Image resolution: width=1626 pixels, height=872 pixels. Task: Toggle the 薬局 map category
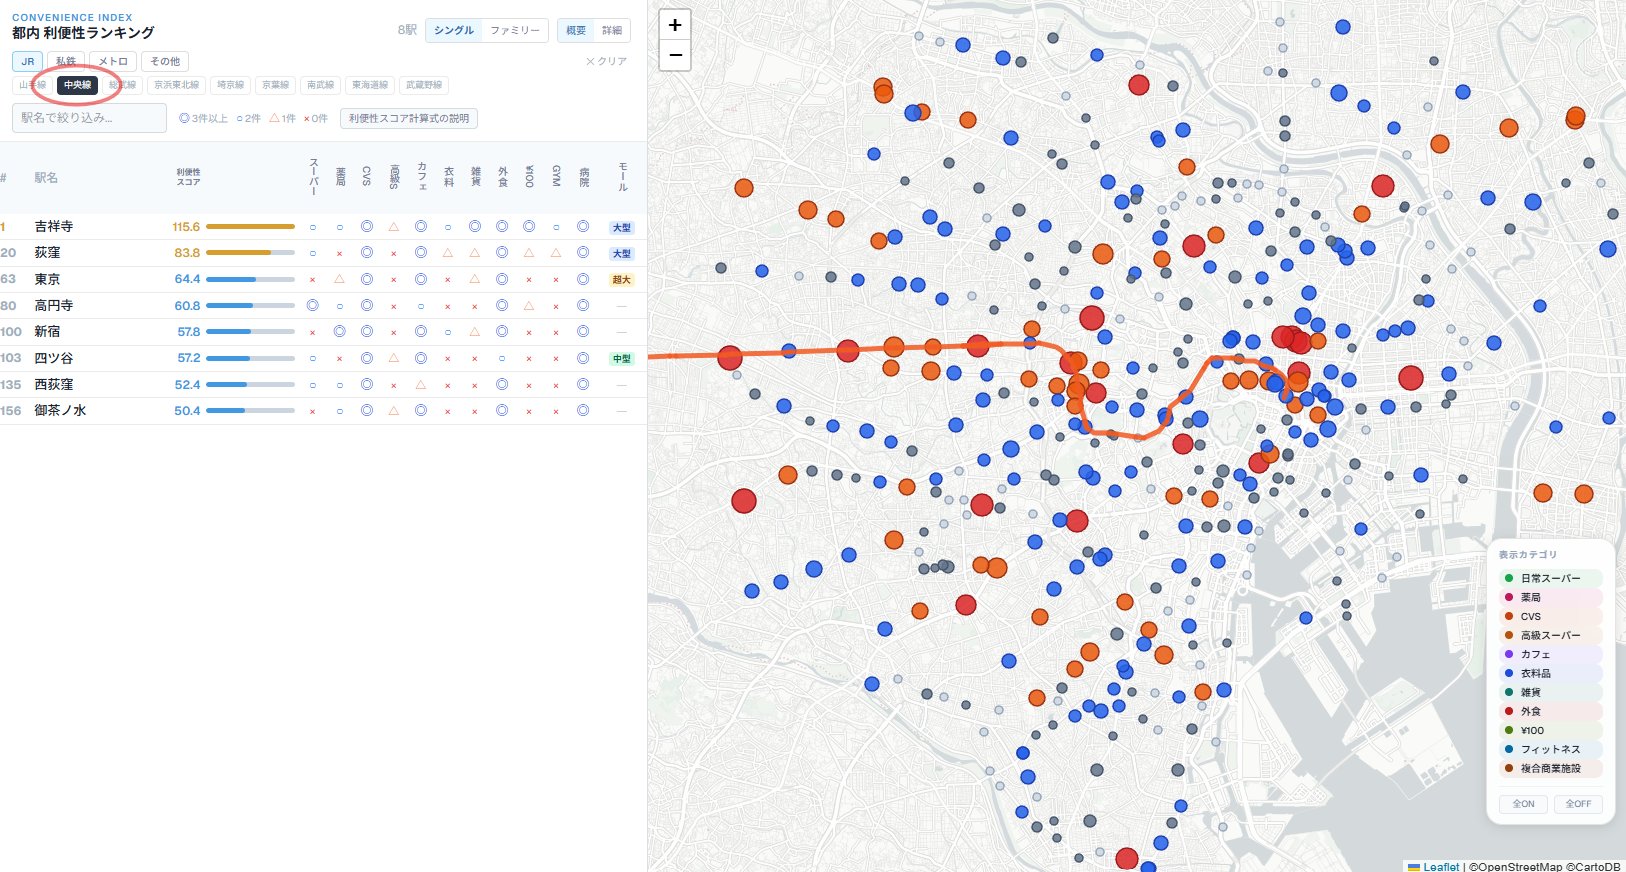point(1550,597)
